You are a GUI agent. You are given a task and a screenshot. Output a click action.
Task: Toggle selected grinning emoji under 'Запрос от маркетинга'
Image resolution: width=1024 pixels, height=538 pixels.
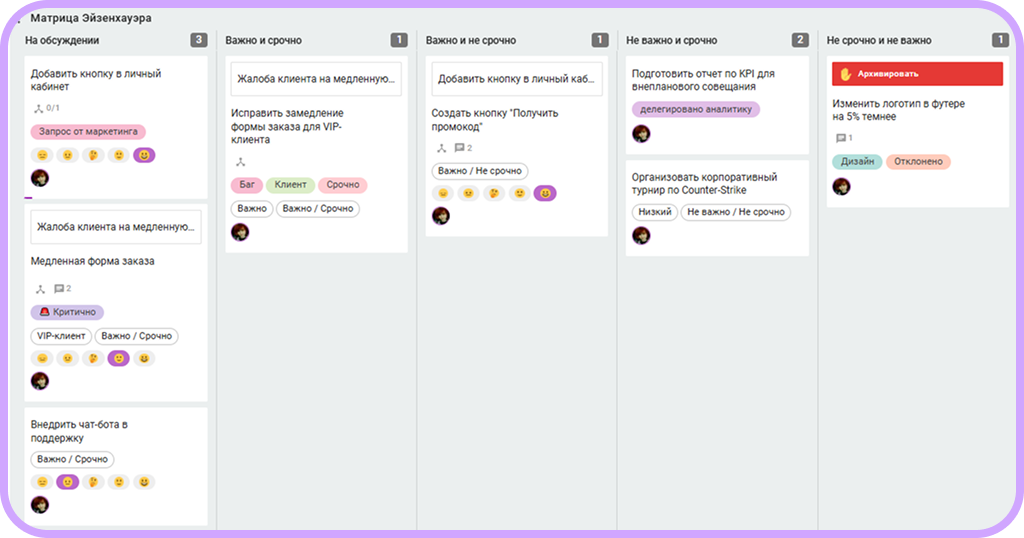tap(144, 155)
